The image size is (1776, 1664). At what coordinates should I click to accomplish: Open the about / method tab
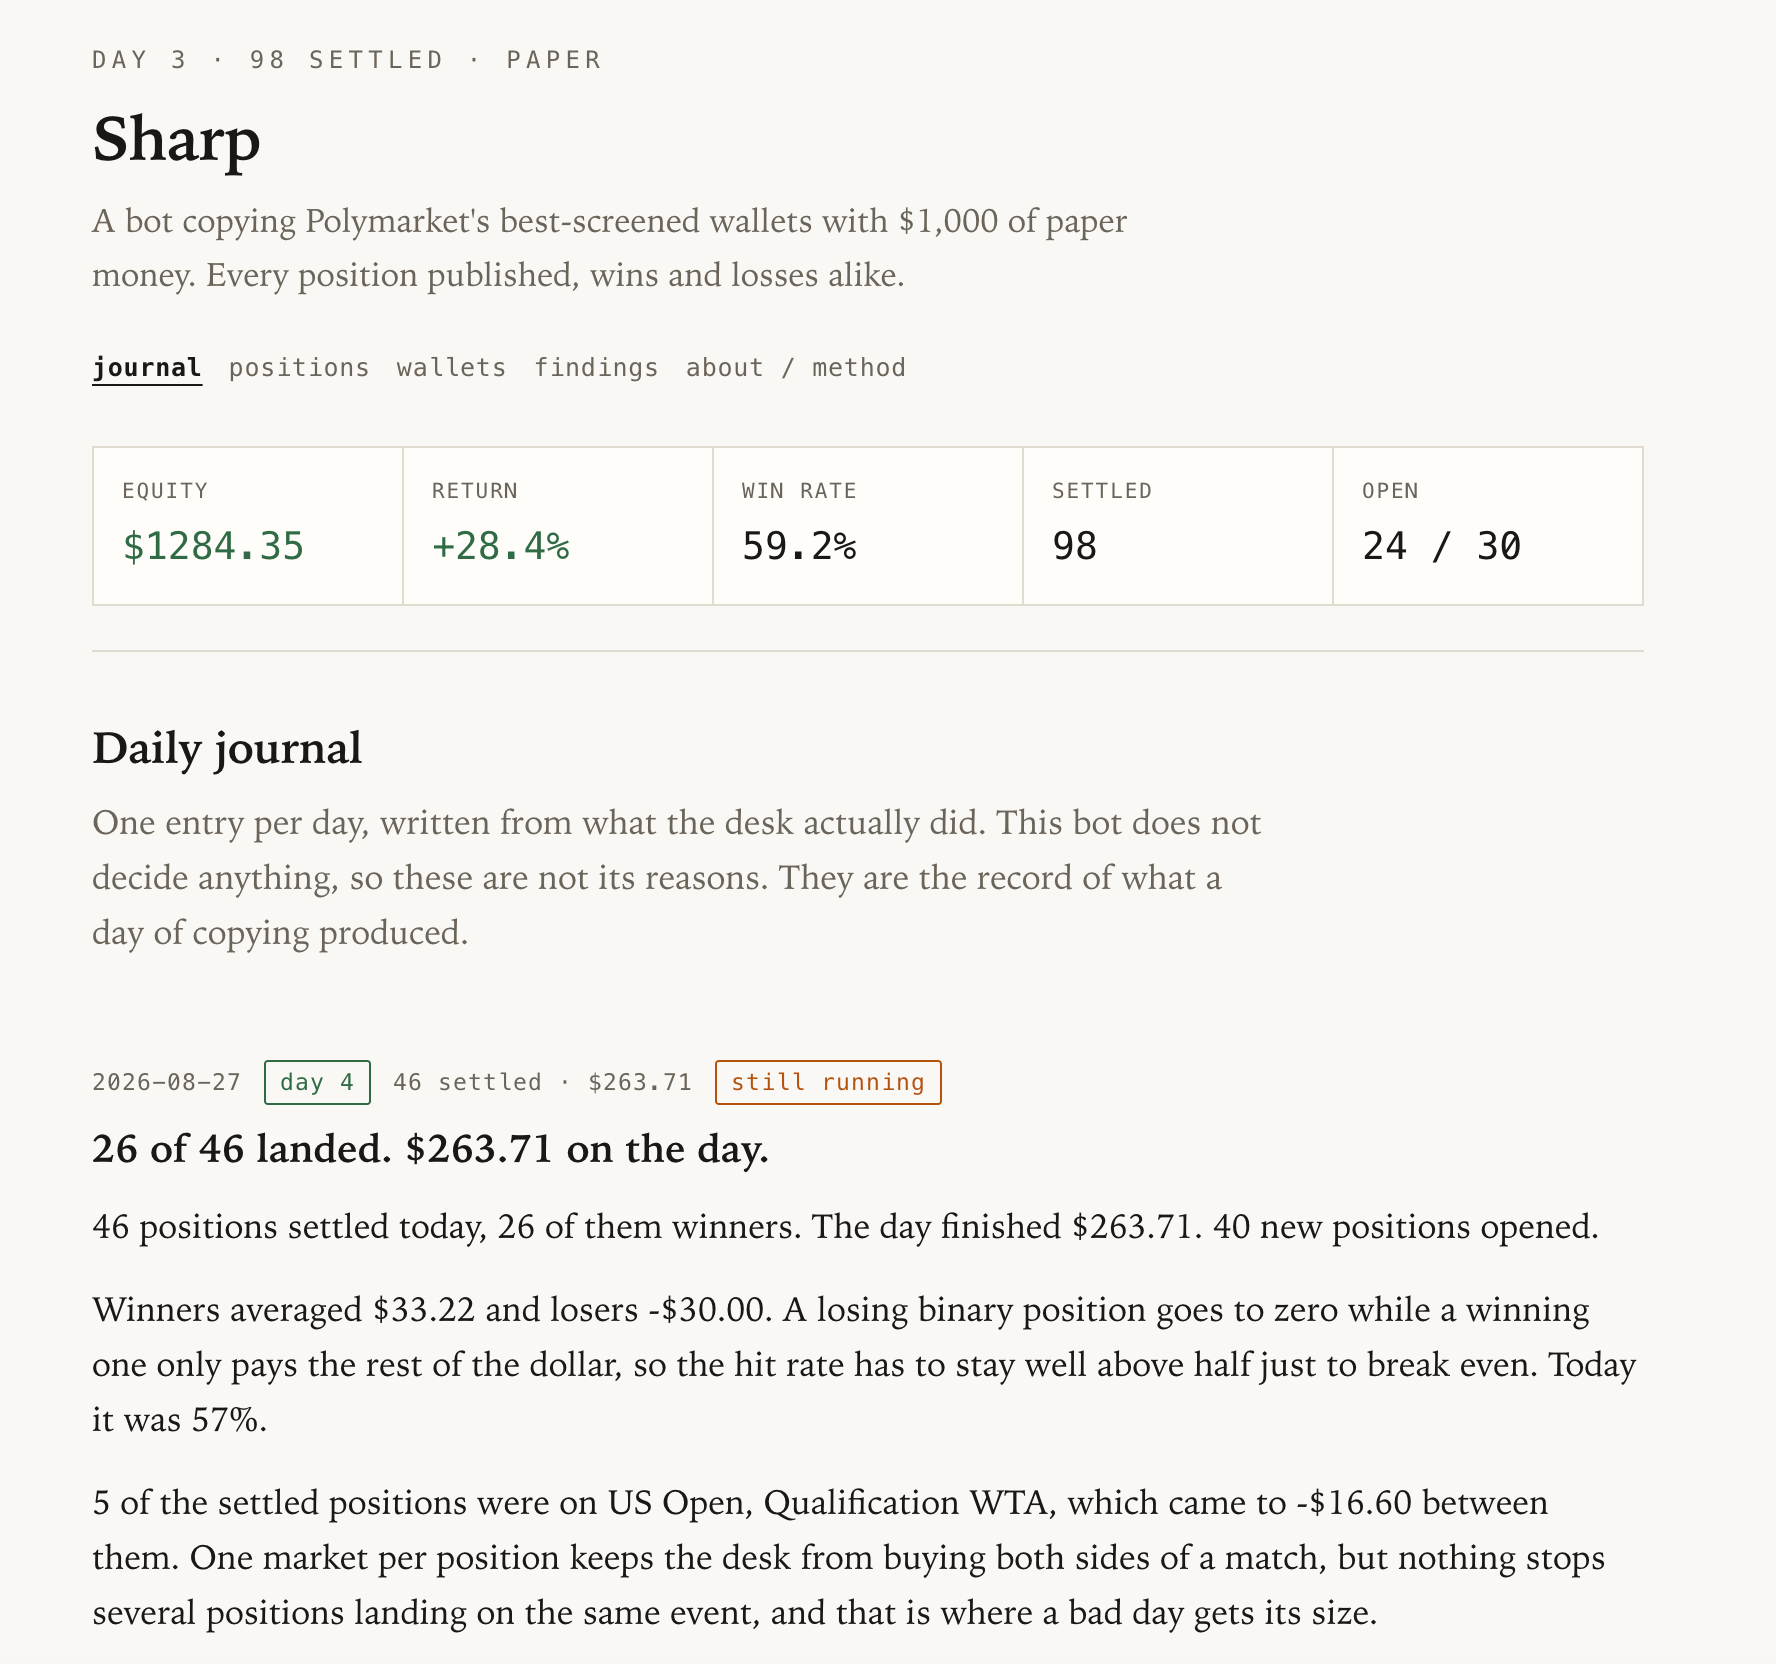(x=795, y=367)
